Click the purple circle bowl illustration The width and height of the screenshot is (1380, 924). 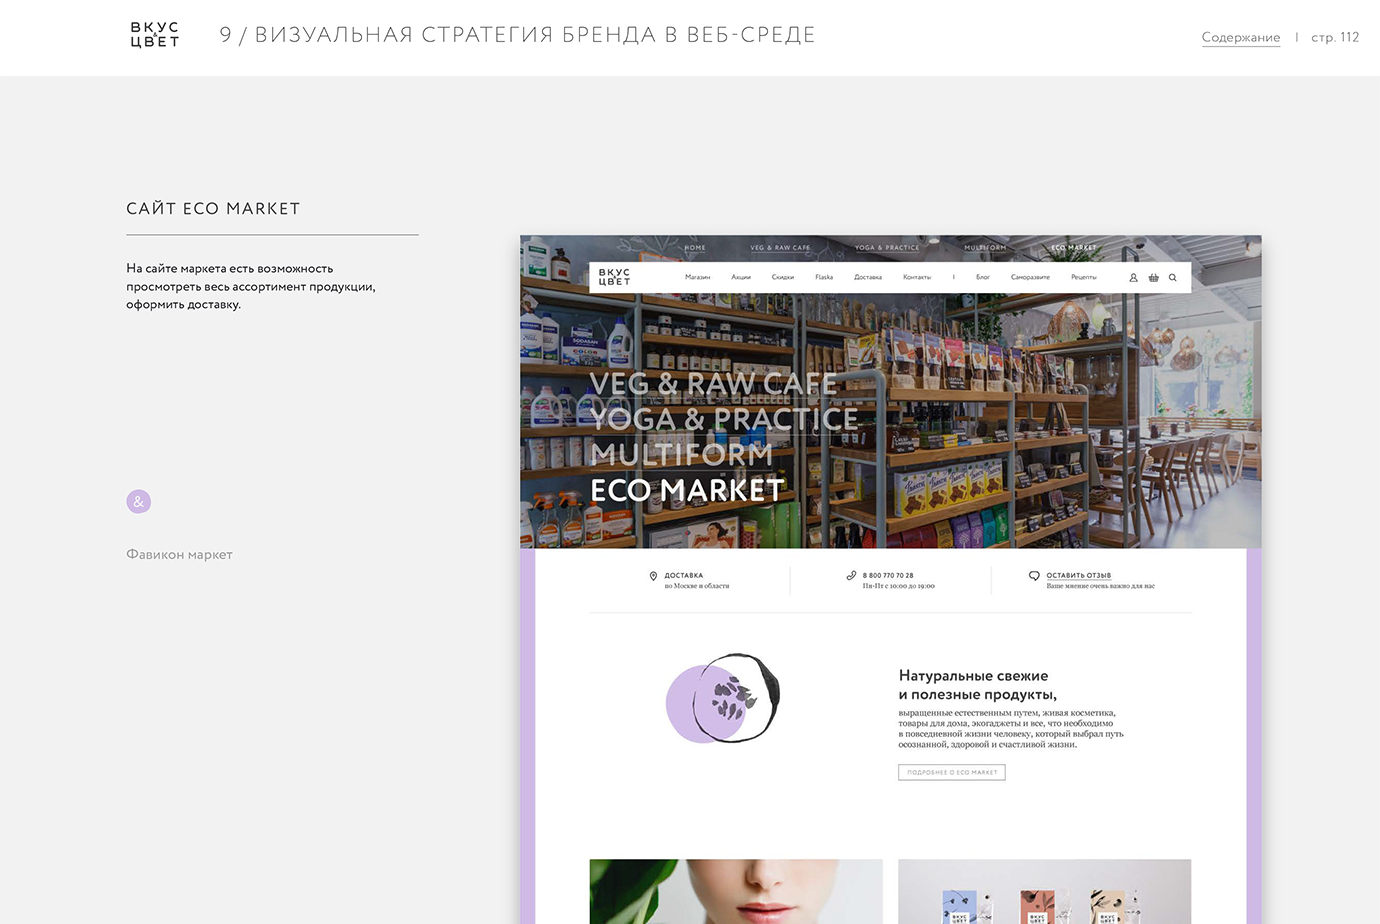722,698
